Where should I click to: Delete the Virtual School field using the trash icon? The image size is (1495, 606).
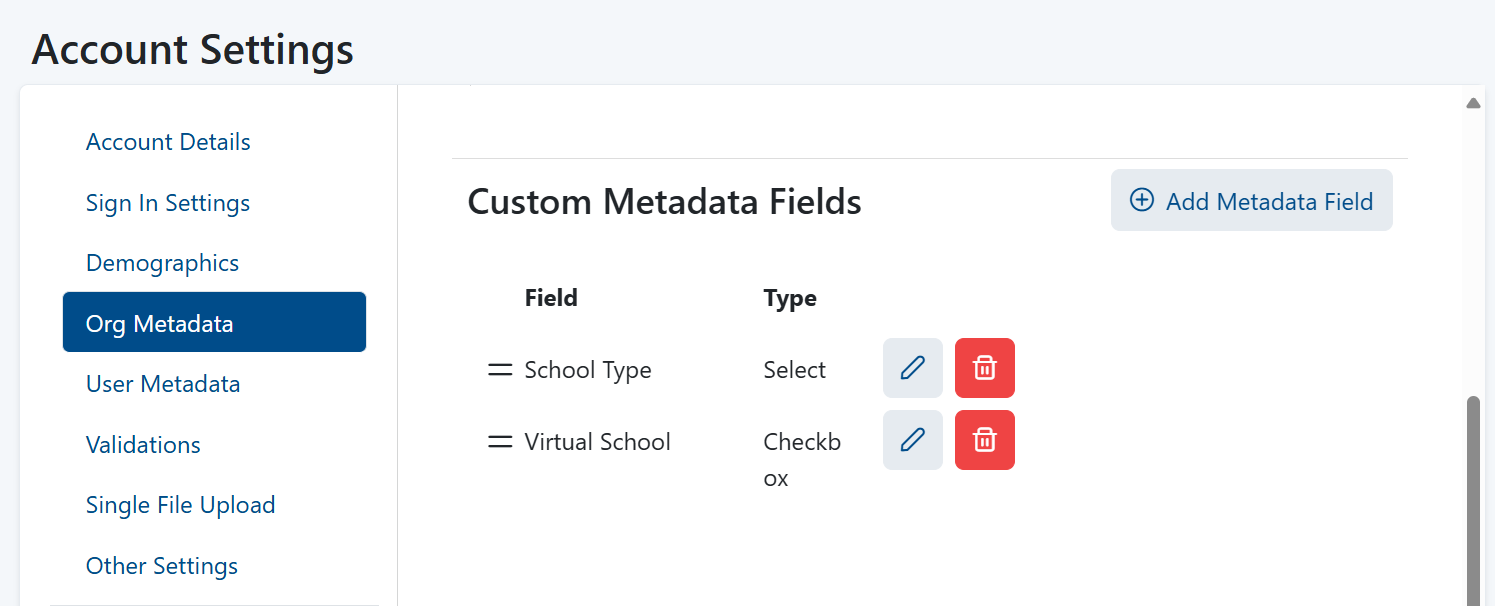tap(984, 440)
